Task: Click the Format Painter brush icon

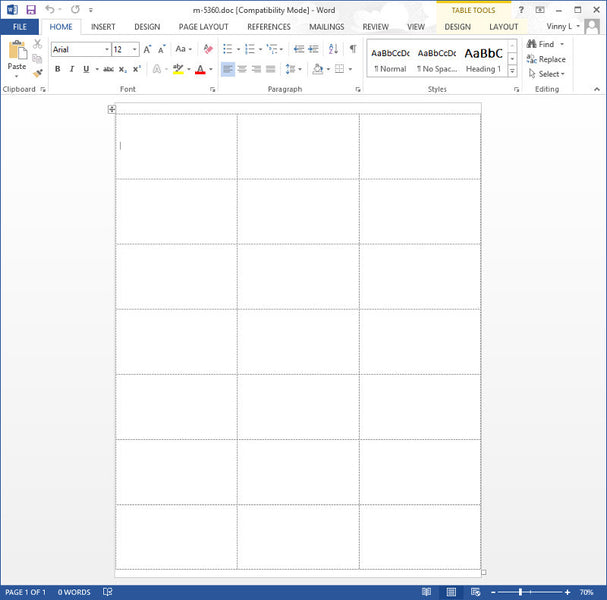Action: pos(38,73)
